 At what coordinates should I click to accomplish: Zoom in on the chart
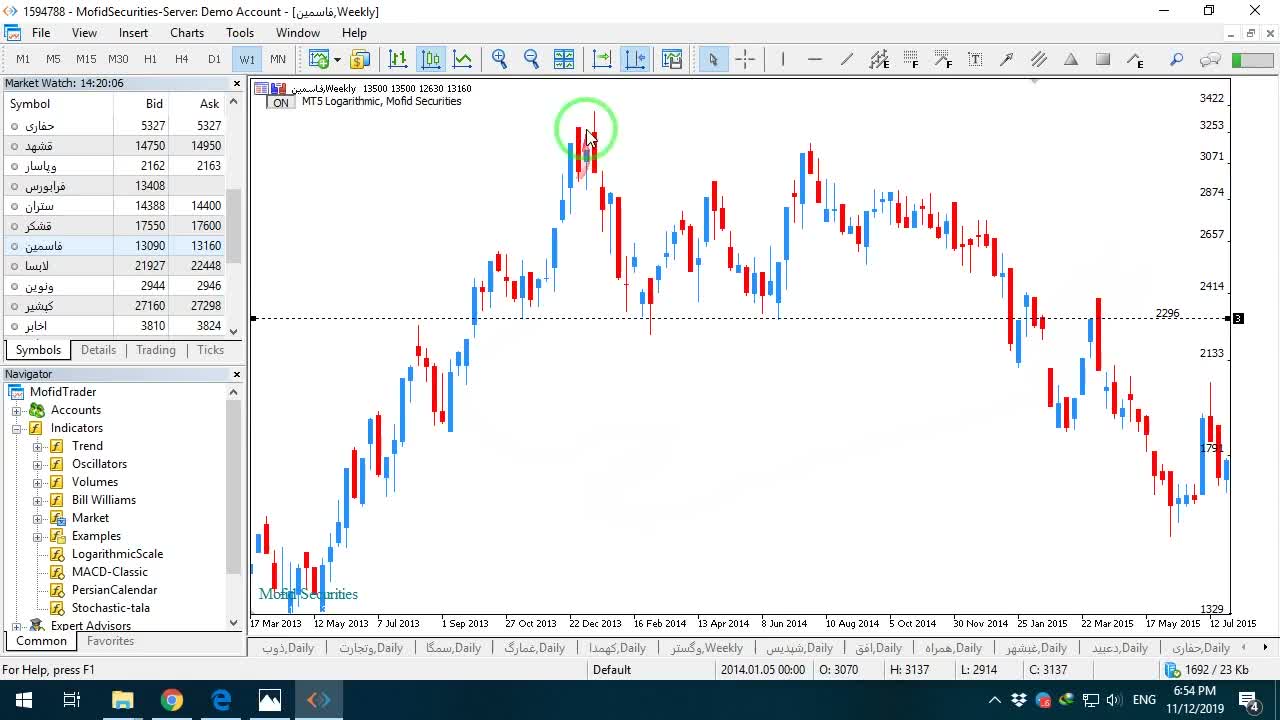[x=500, y=59]
